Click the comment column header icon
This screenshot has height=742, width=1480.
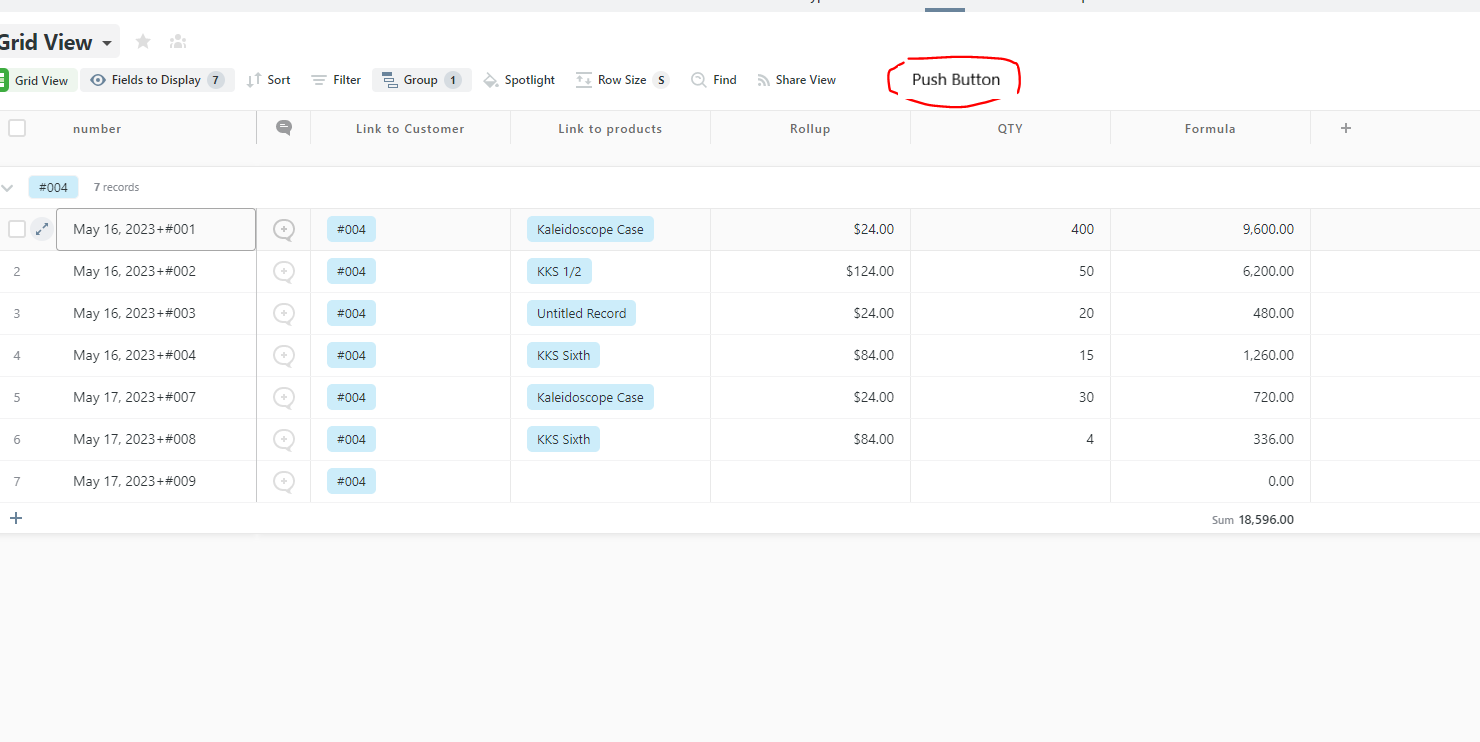point(284,128)
